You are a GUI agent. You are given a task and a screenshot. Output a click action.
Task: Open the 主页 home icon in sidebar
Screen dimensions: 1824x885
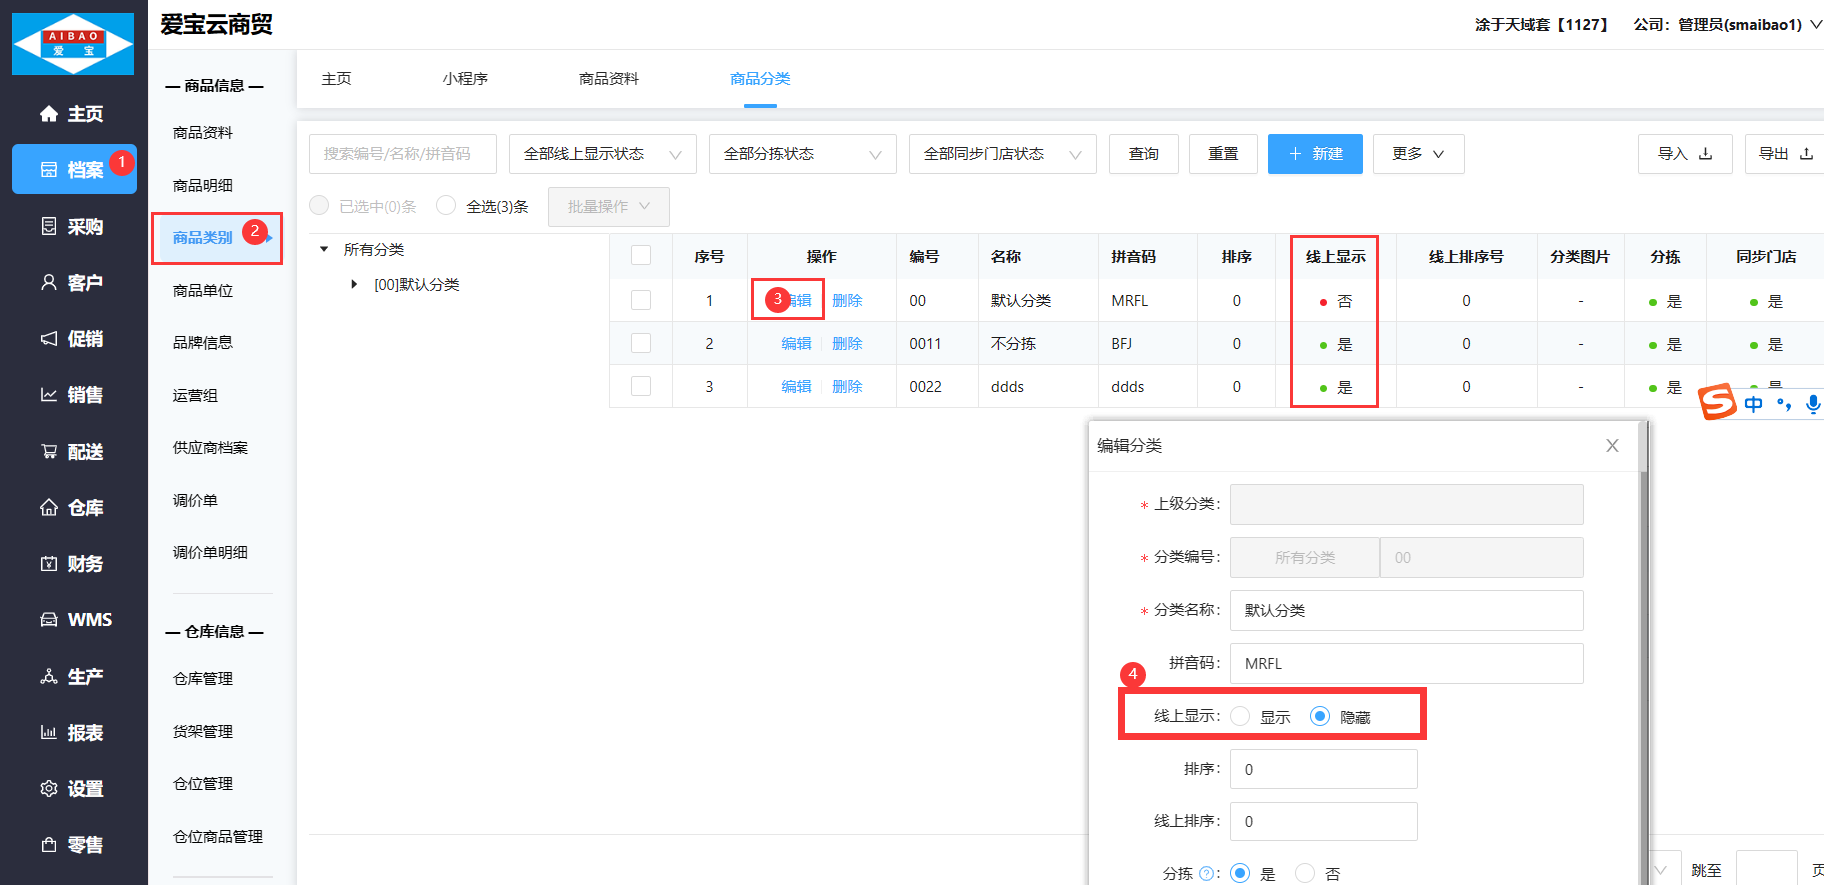(49, 114)
